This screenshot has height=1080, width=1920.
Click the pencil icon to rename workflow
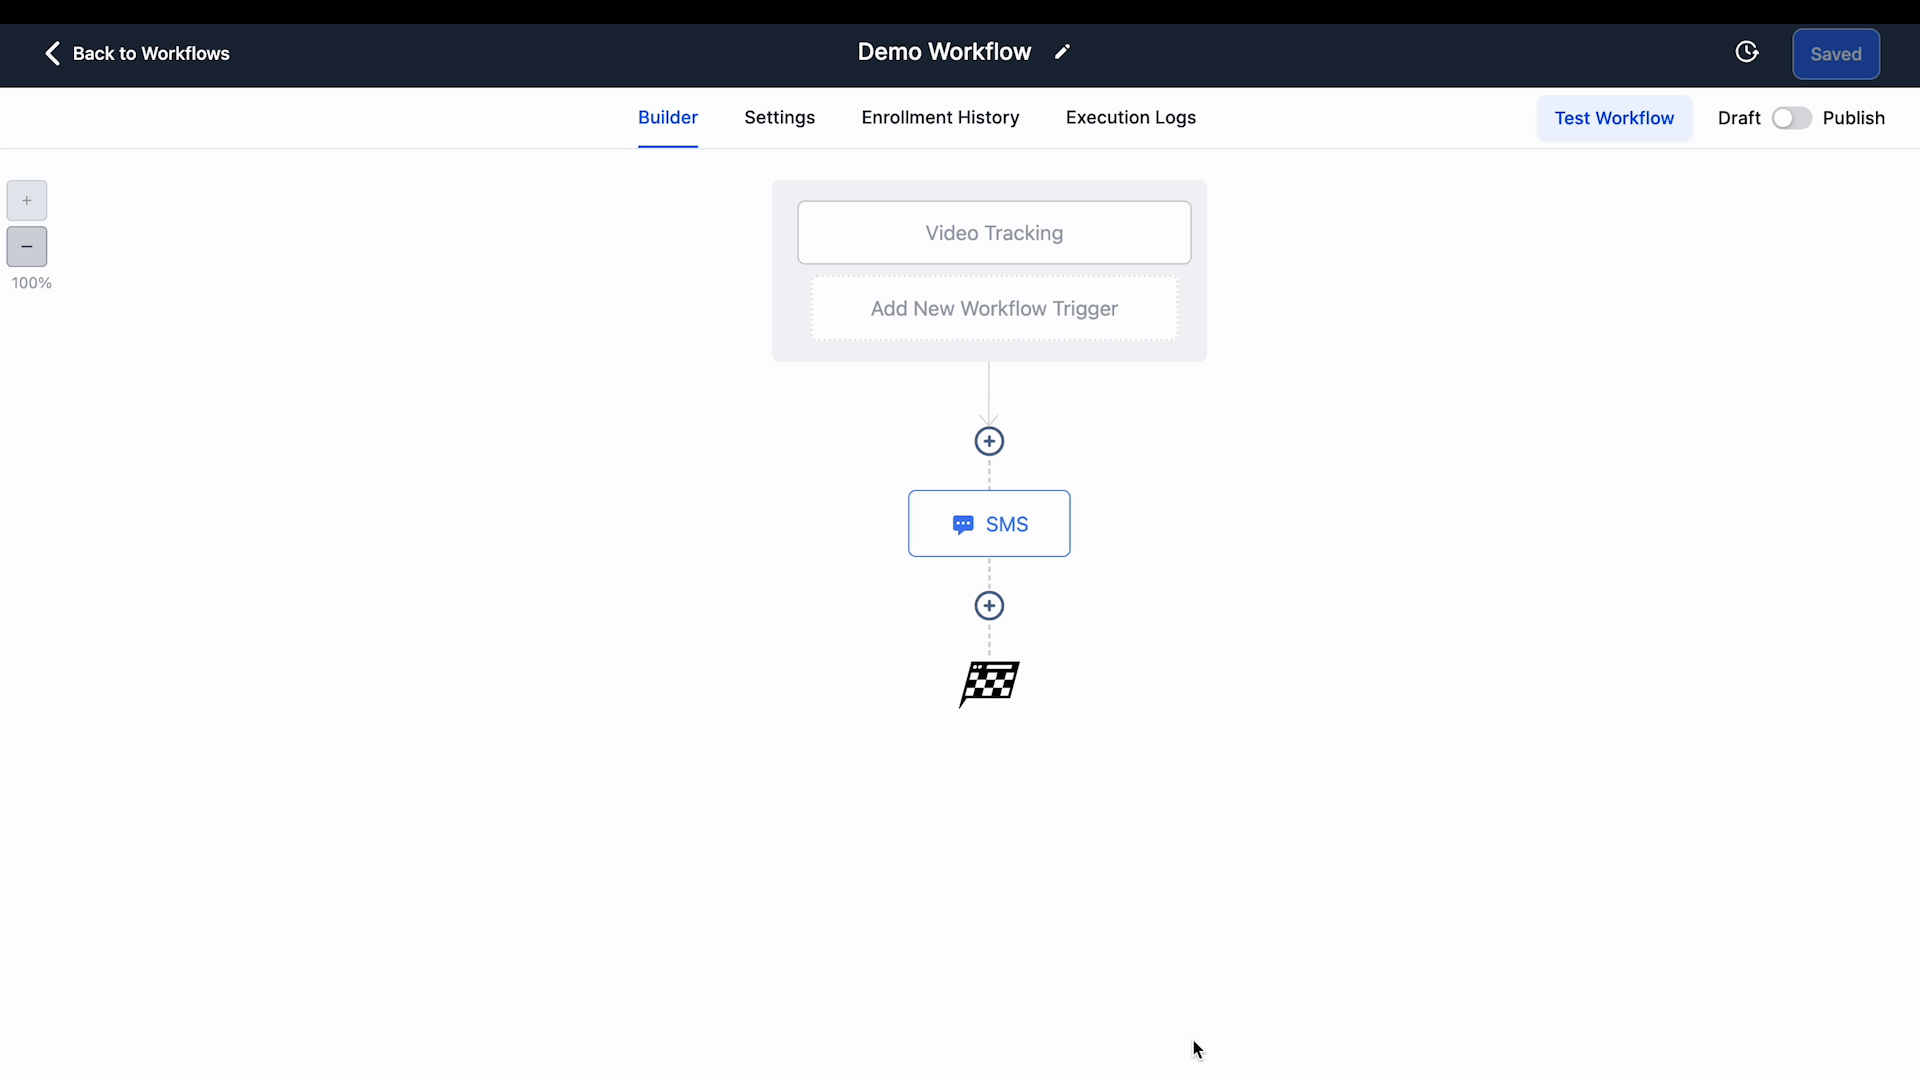[x=1062, y=52]
